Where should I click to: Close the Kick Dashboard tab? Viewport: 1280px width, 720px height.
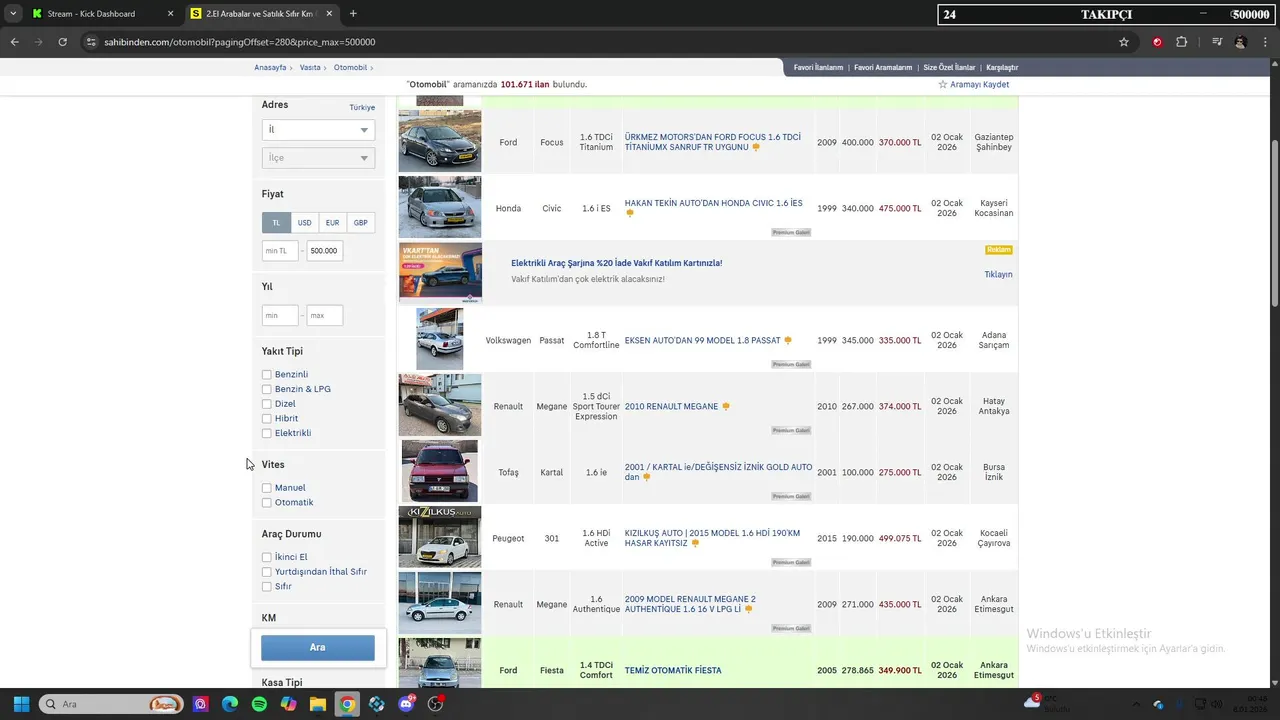pyautogui.click(x=170, y=14)
